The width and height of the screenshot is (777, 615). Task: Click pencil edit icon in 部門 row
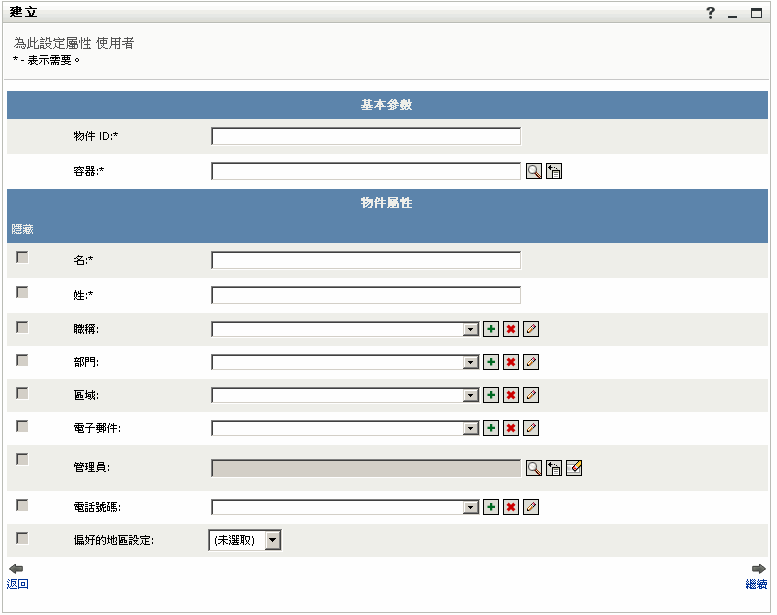tap(531, 362)
